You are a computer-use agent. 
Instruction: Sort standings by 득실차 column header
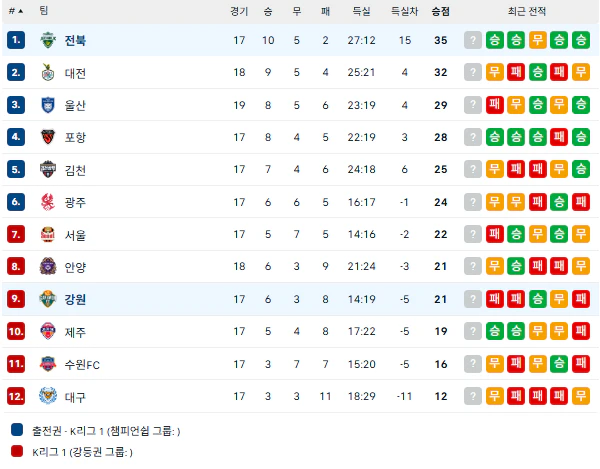pos(404,11)
